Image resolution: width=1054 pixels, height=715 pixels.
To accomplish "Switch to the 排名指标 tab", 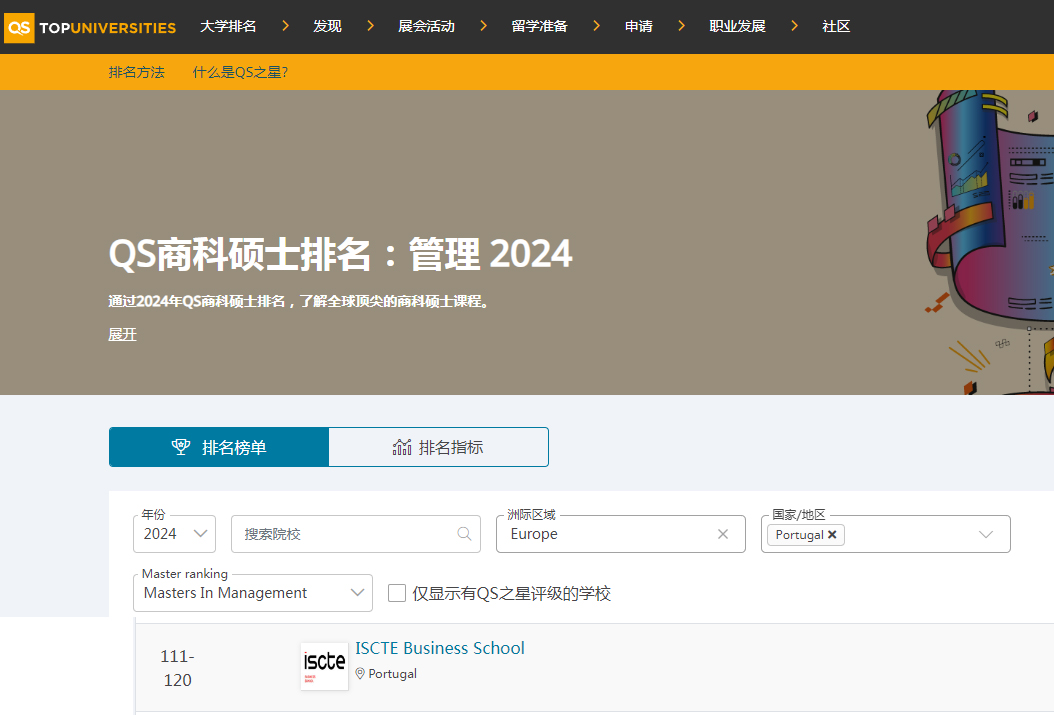I will 438,447.
